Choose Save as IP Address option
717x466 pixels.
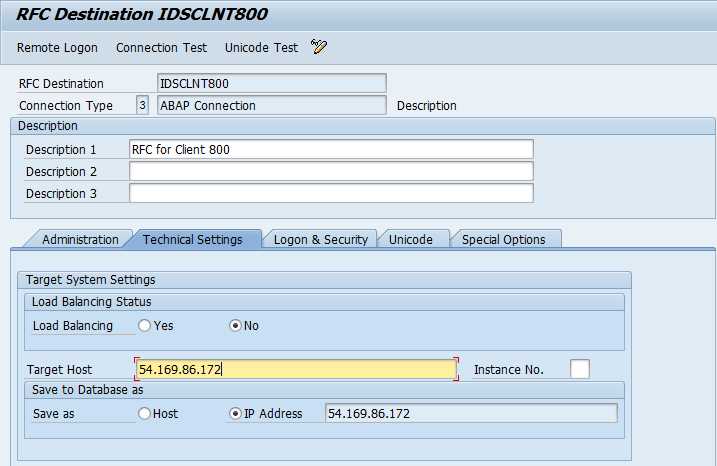(235, 413)
